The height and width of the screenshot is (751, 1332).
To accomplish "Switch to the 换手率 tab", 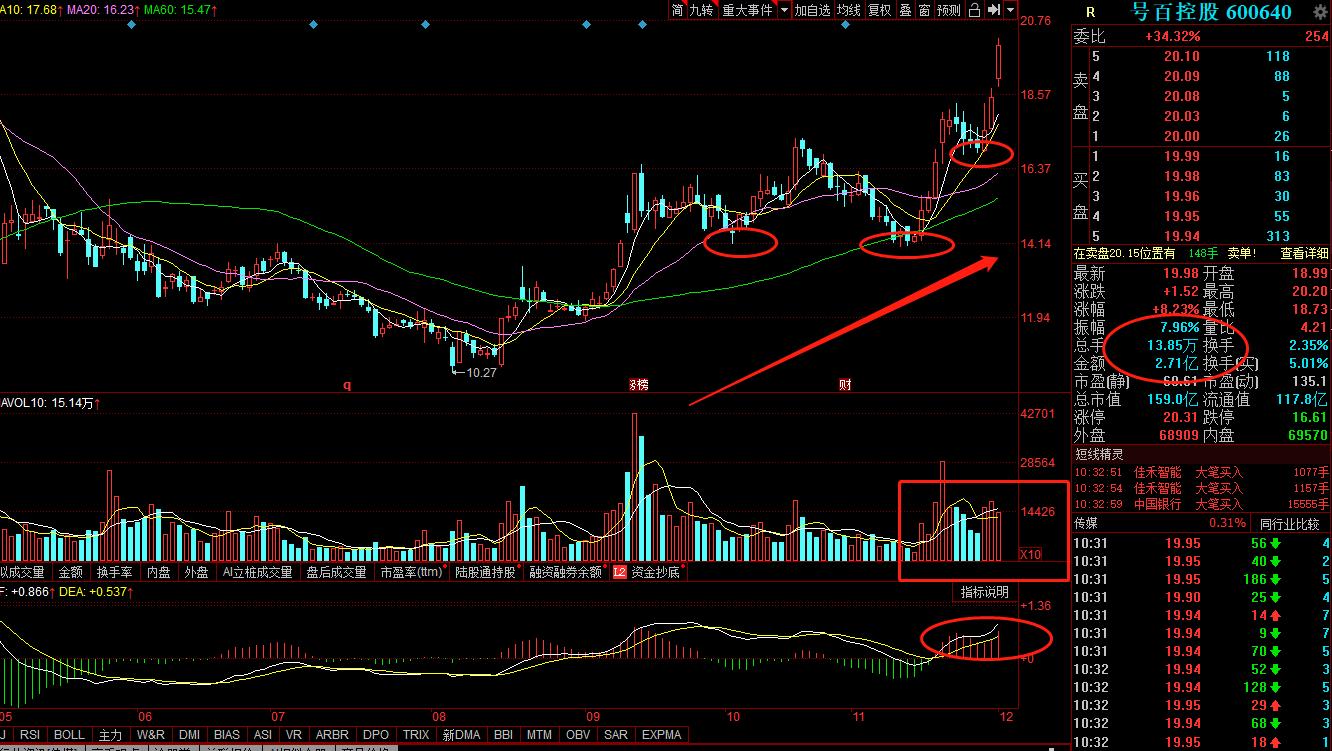I will [115, 573].
